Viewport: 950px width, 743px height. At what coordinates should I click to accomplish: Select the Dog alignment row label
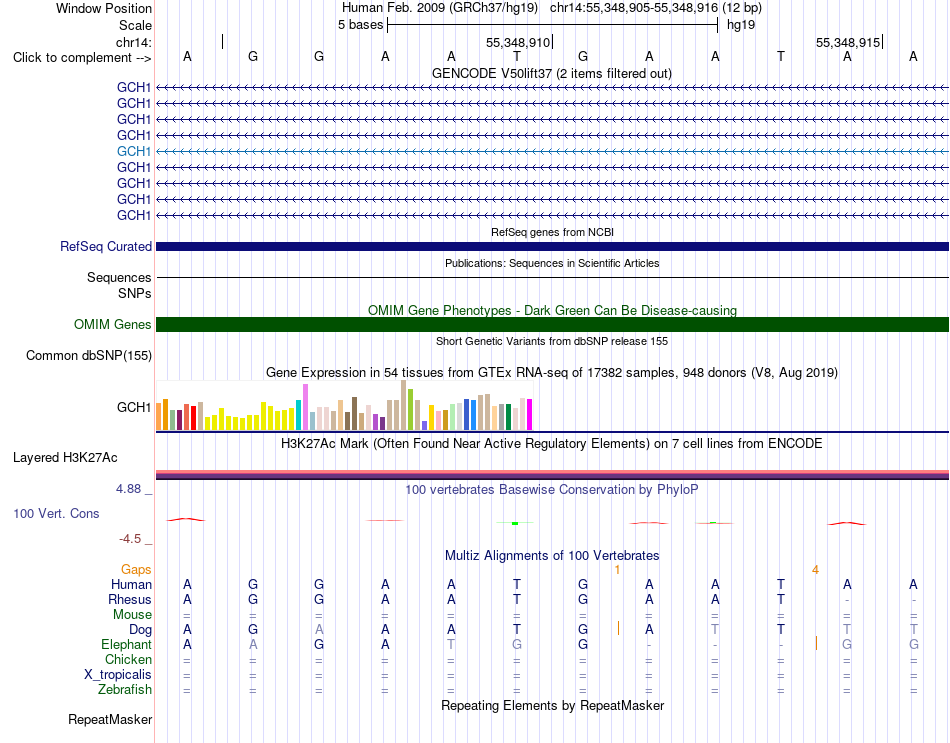[x=140, y=630]
